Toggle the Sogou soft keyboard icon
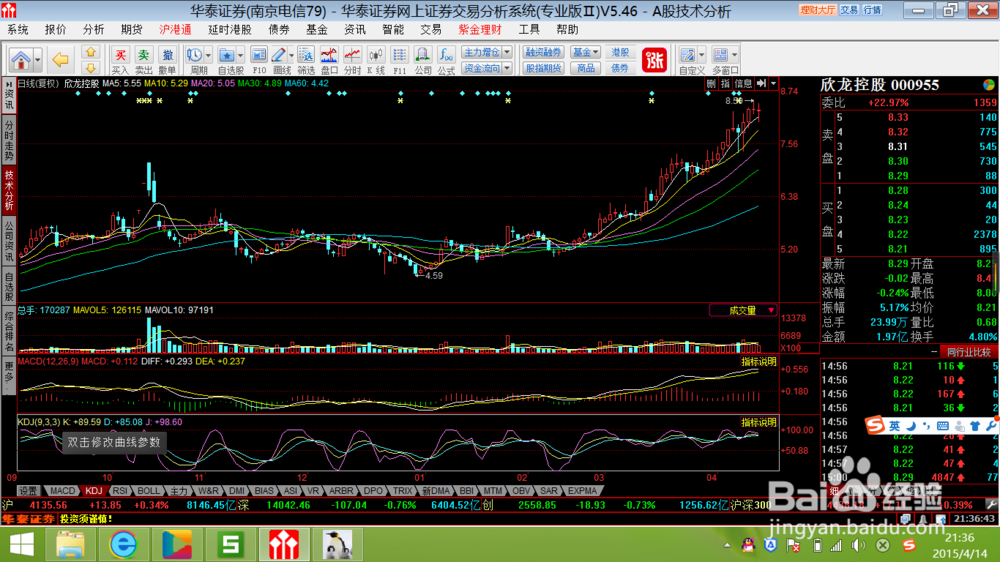Viewport: 1000px width, 562px height. (x=943, y=426)
